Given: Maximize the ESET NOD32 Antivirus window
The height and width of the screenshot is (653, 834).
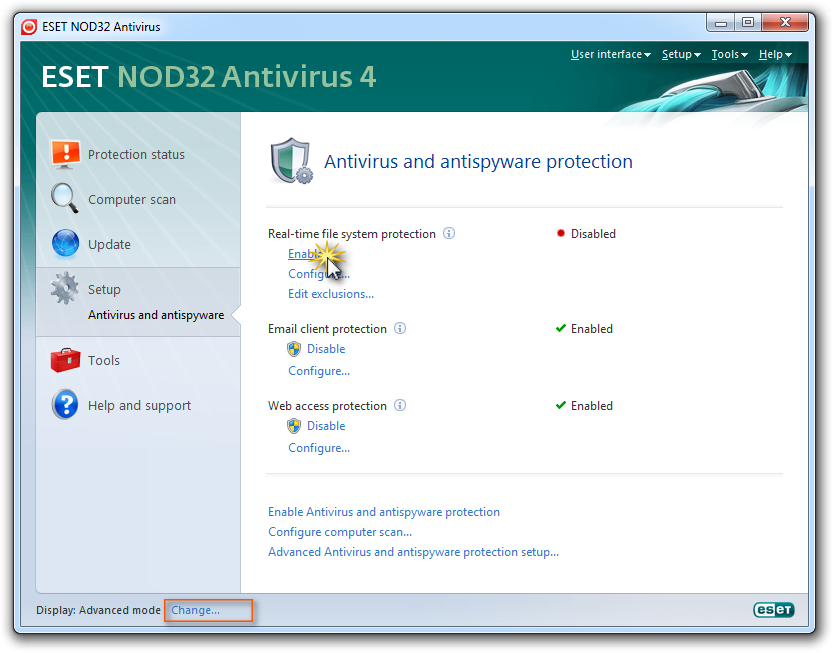Looking at the screenshot, I should 748,22.
